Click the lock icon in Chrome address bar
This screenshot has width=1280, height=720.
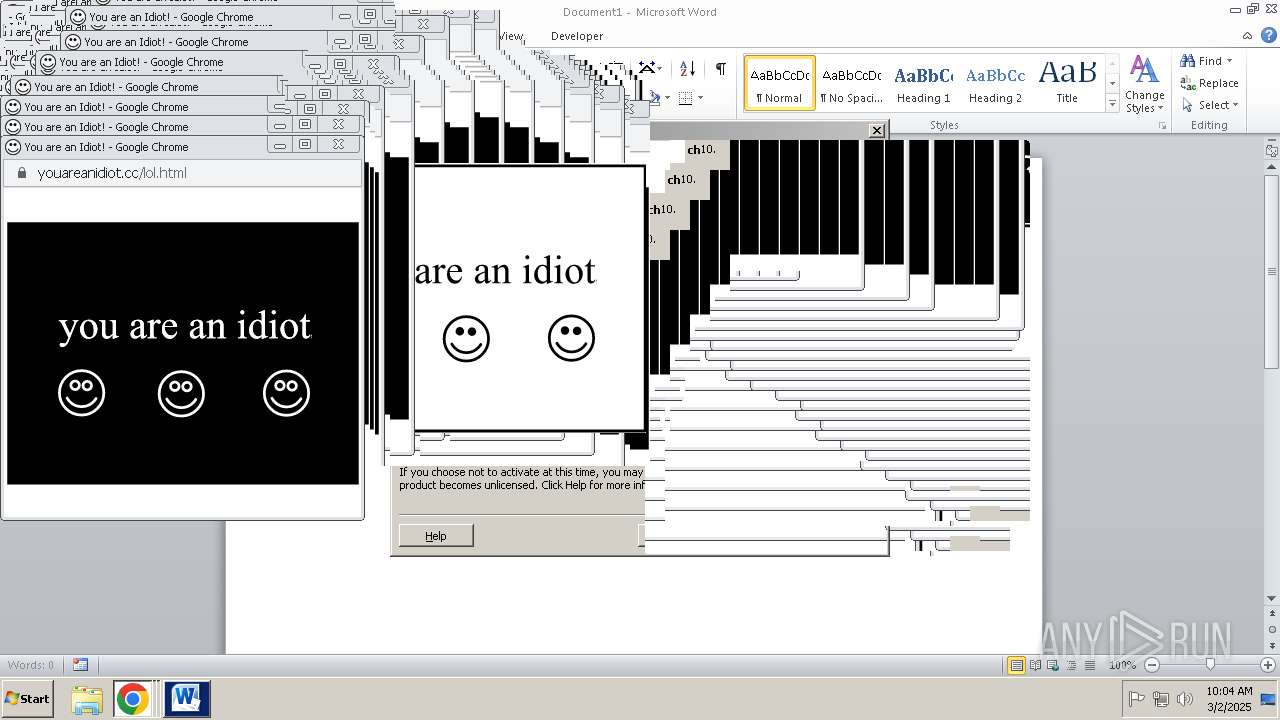(x=21, y=173)
